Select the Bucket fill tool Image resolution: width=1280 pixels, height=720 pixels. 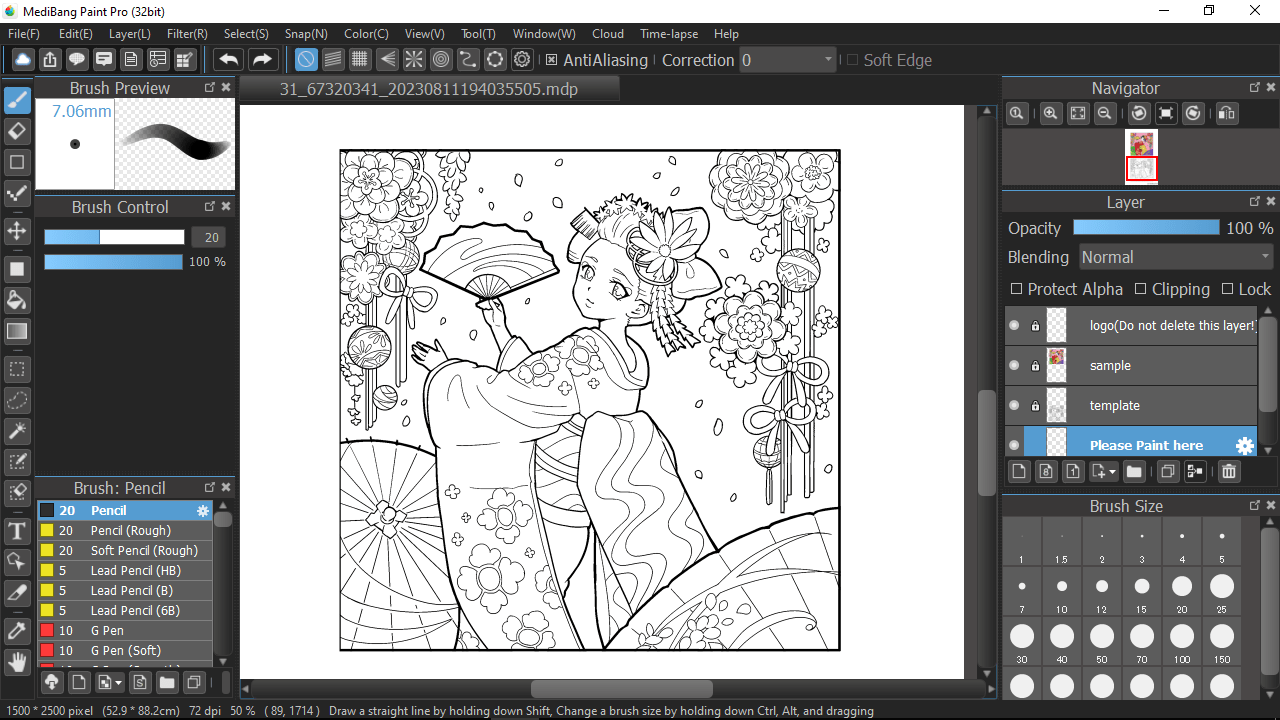17,300
